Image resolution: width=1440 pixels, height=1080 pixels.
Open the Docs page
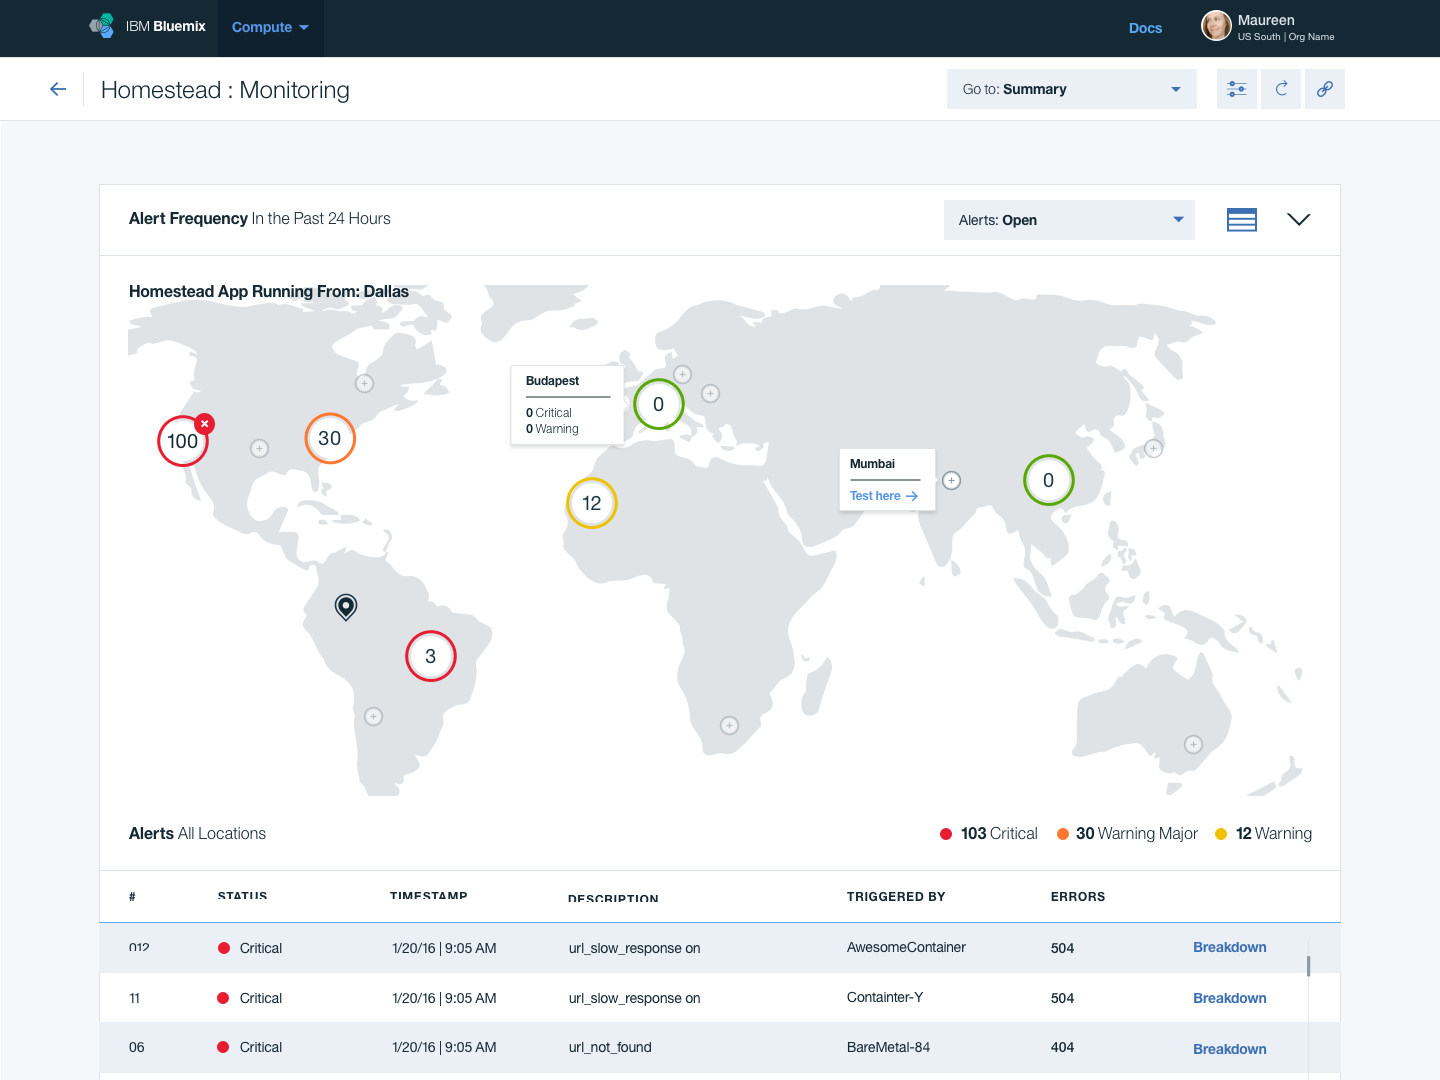(x=1145, y=28)
